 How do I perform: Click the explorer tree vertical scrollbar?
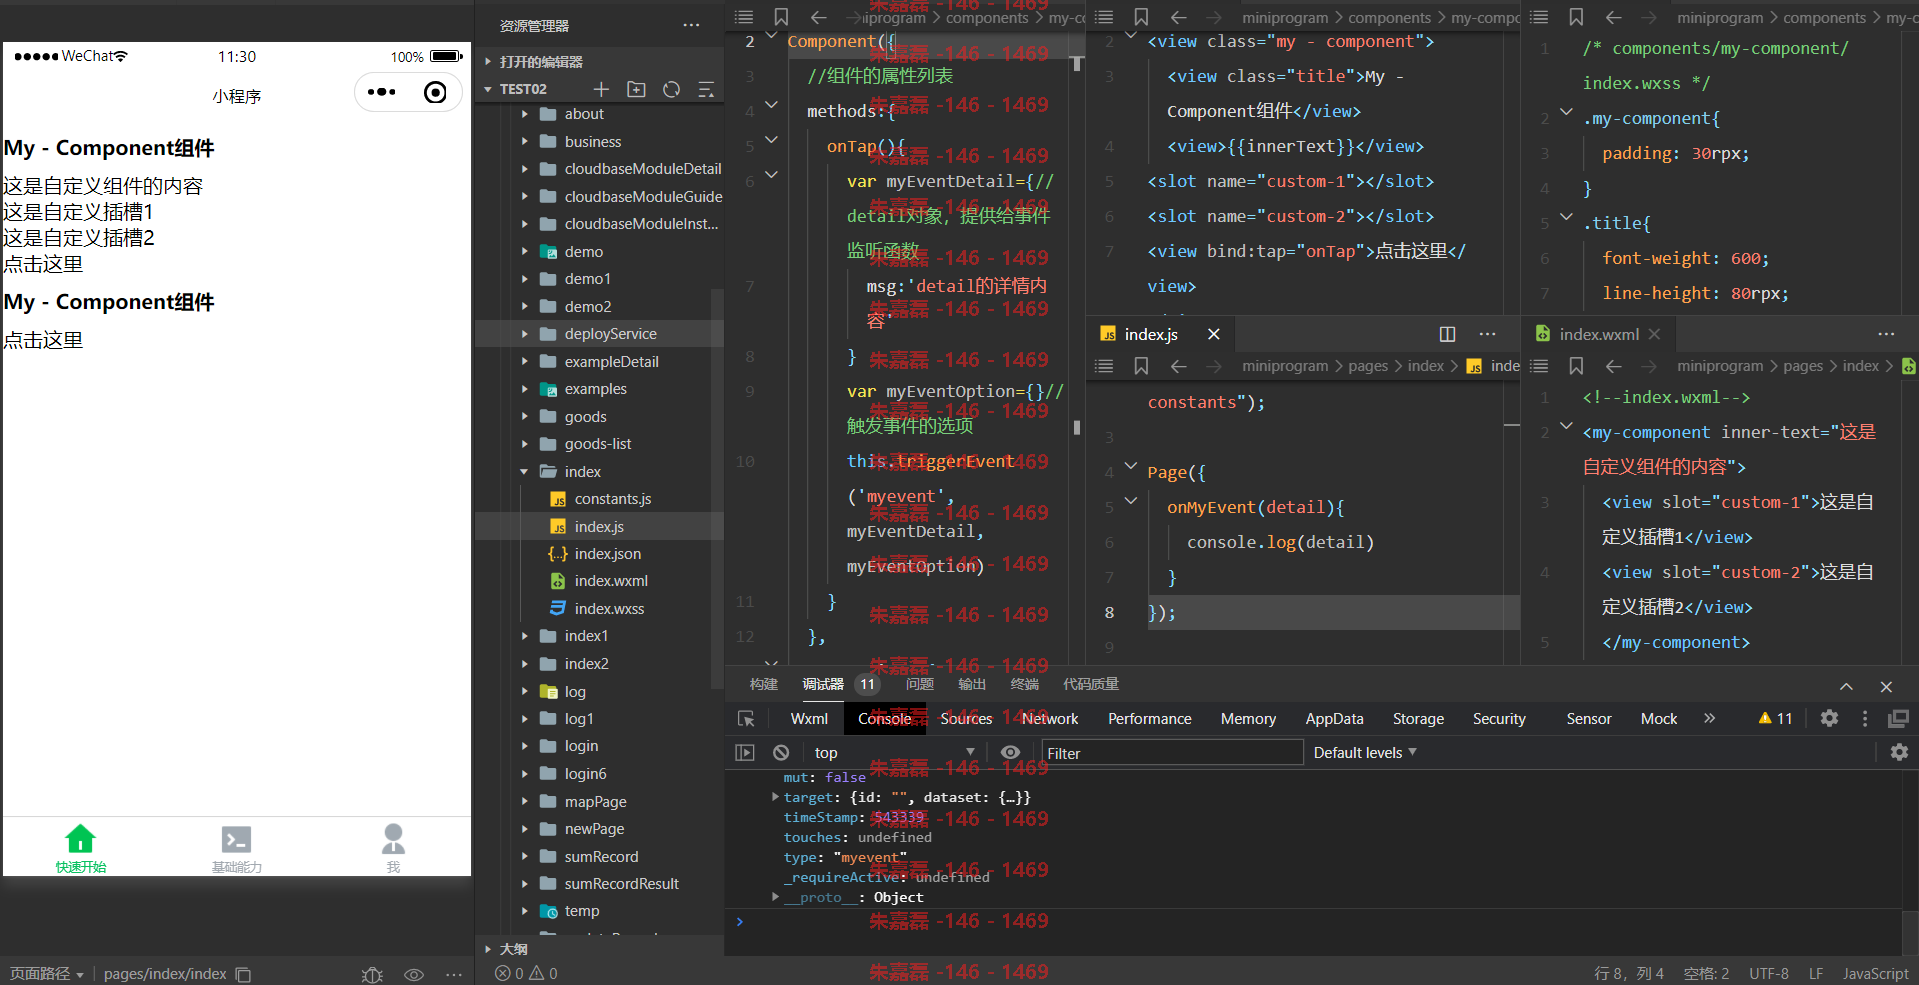coord(716,488)
